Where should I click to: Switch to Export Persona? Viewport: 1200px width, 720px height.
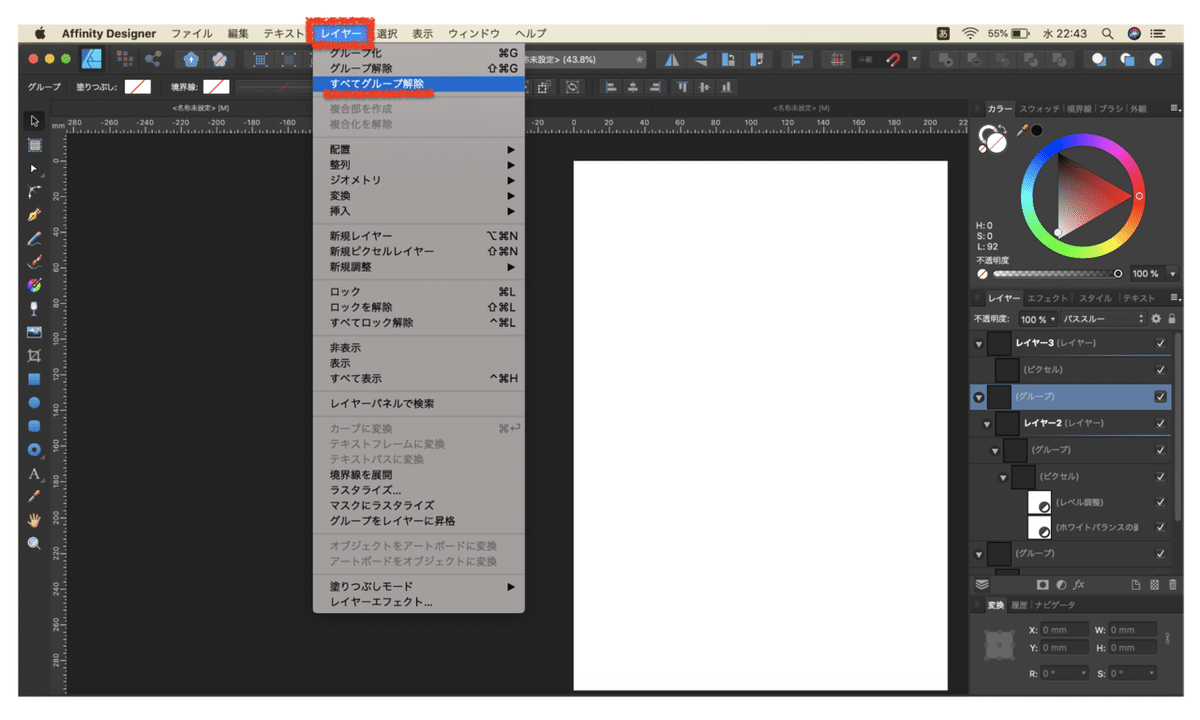point(153,59)
